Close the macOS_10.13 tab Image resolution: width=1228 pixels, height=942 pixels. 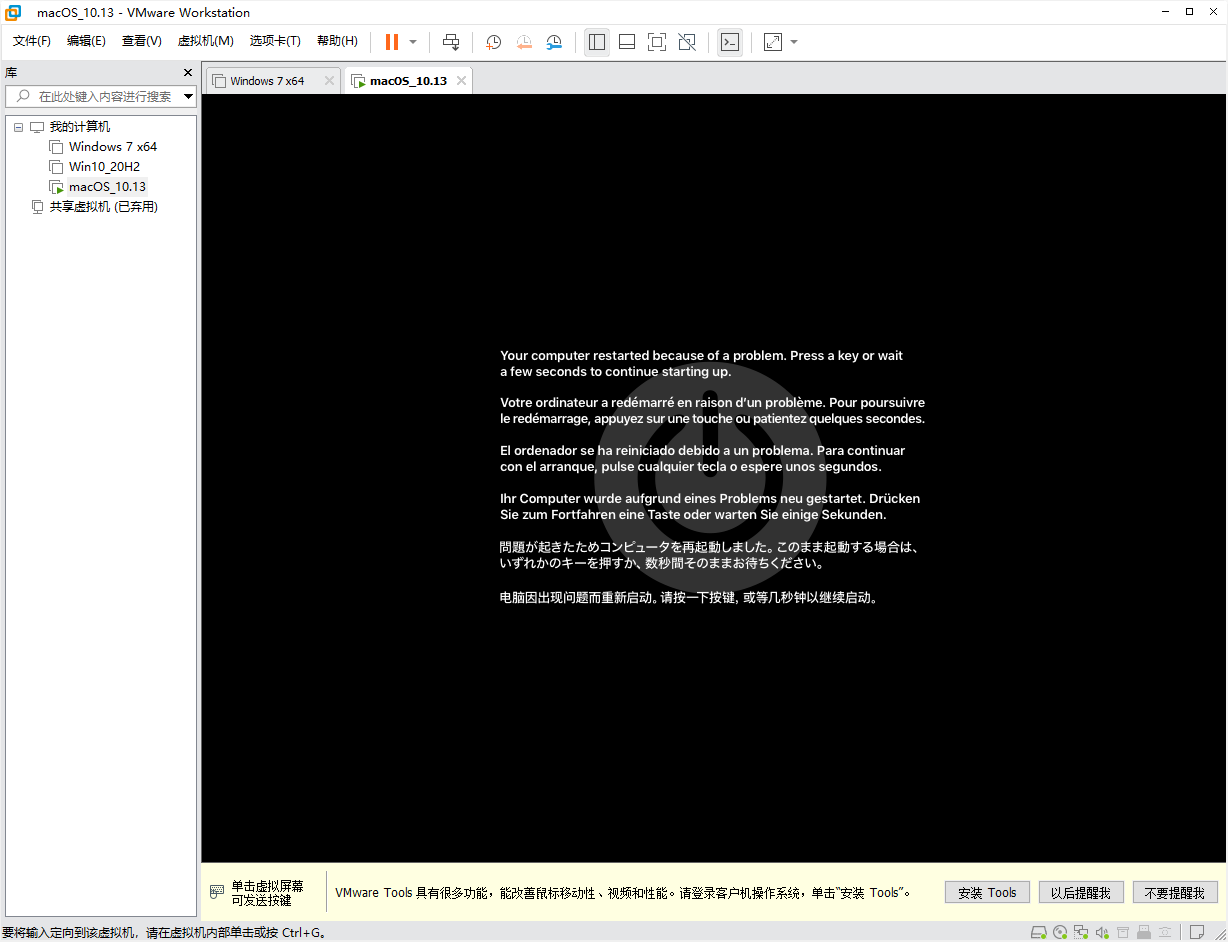[461, 81]
